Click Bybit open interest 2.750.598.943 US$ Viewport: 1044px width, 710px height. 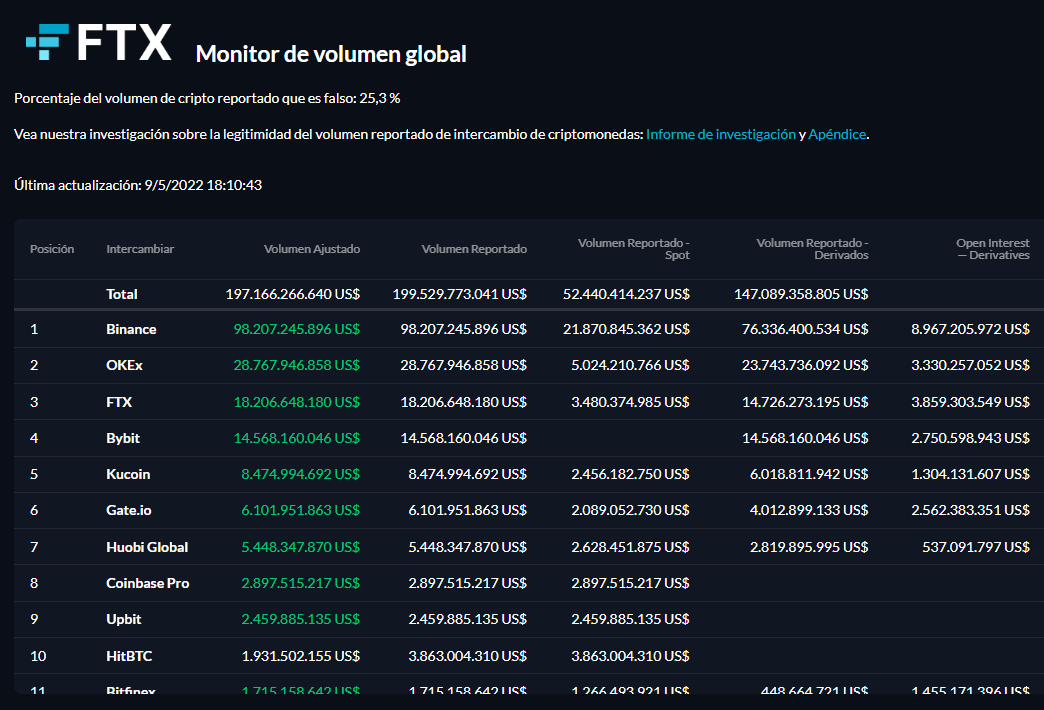pyautogui.click(x=970, y=438)
